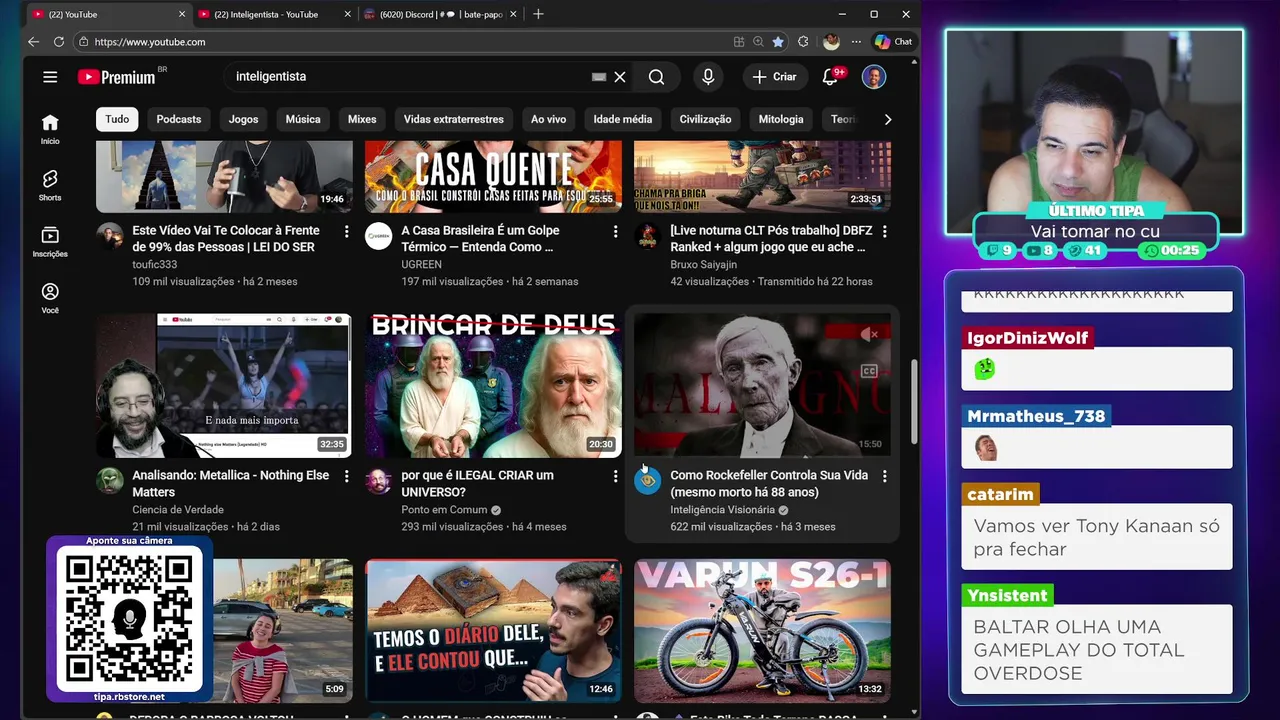This screenshot has height=720, width=1280.
Task: Click the magnifier search button
Action: 656,77
